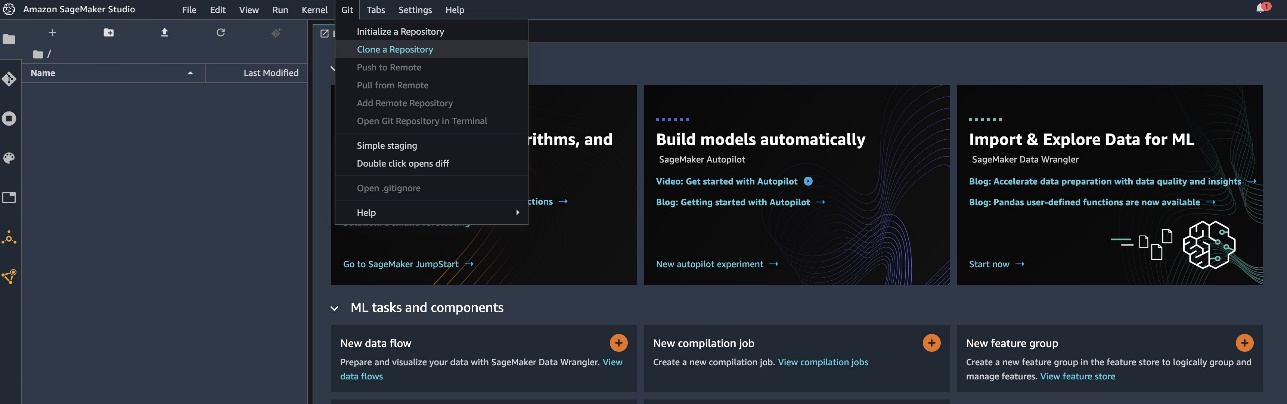Select Add Remote Repository
Viewport: 1287px width, 404px height.
(431, 103)
